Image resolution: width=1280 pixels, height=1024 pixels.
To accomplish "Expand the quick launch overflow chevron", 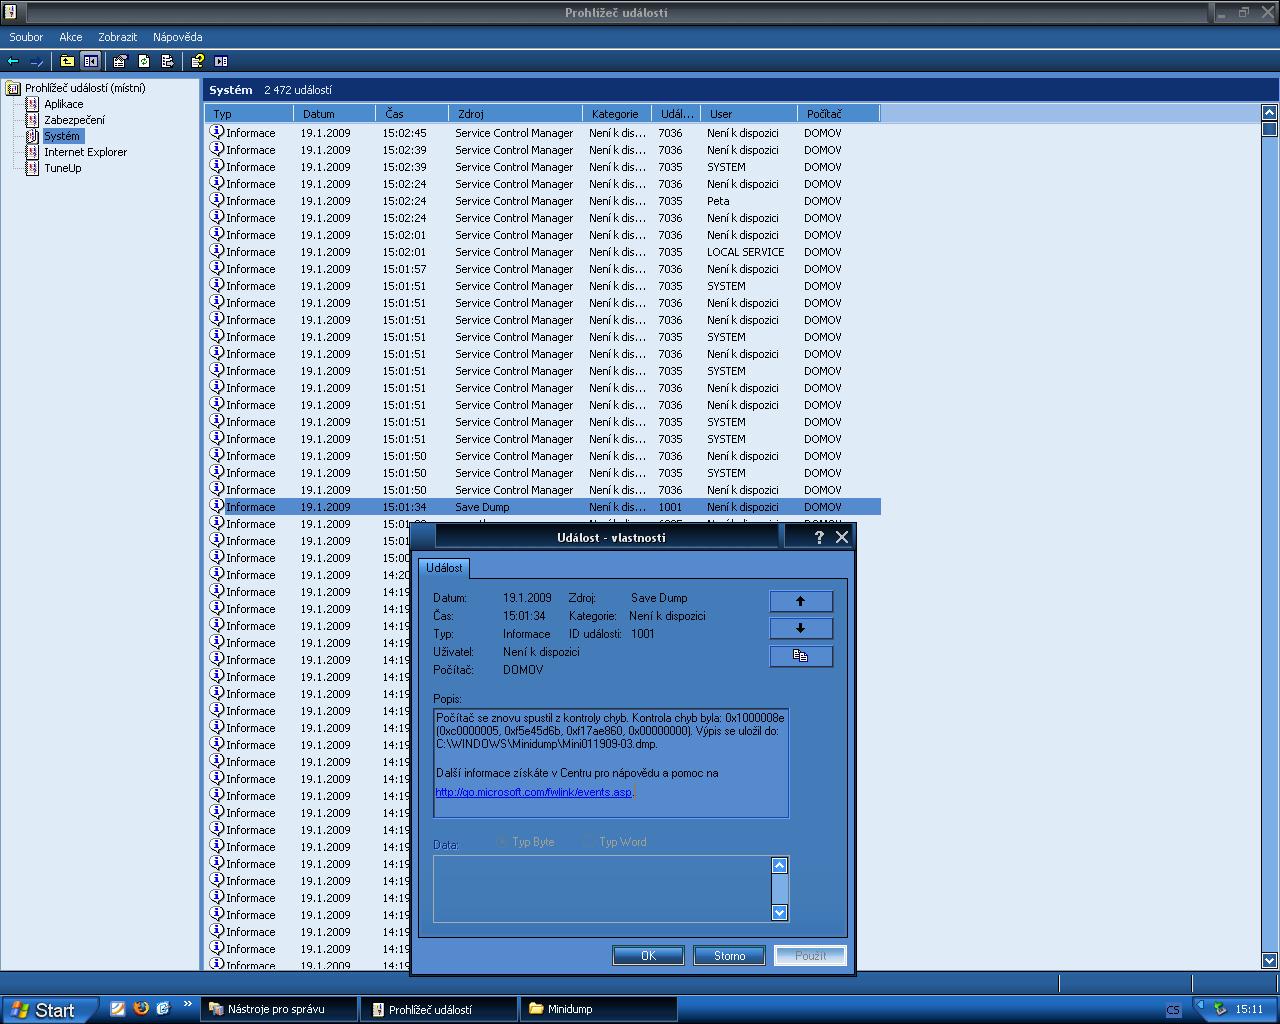I will click(187, 1005).
